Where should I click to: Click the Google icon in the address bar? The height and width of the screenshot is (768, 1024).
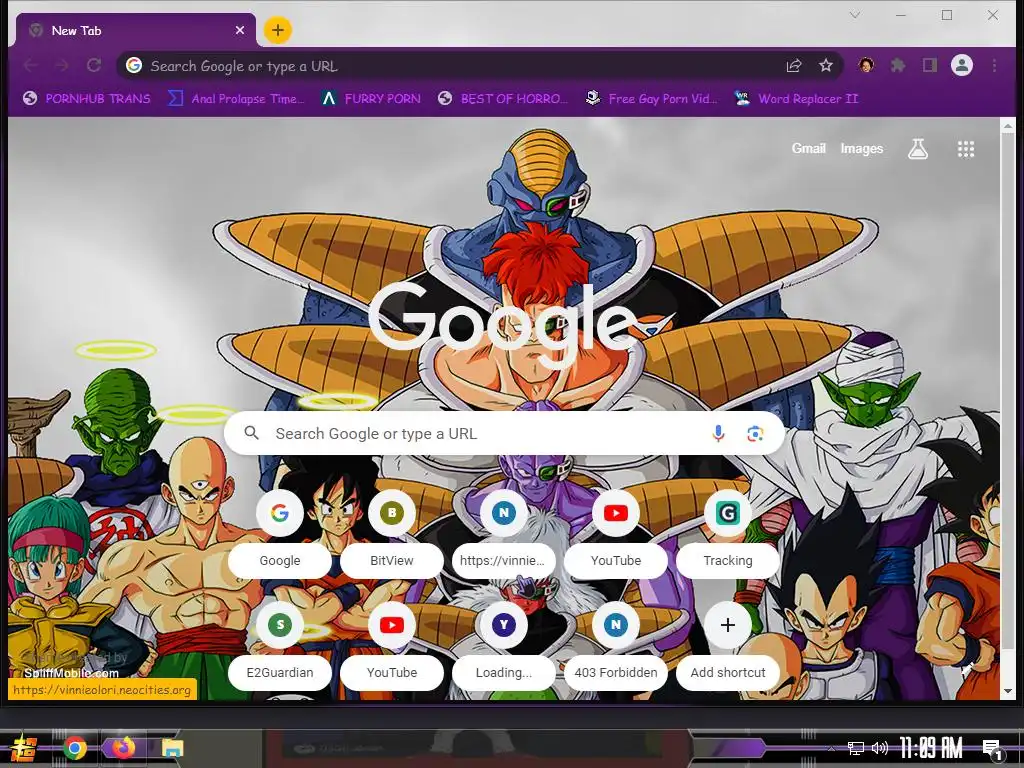click(134, 65)
